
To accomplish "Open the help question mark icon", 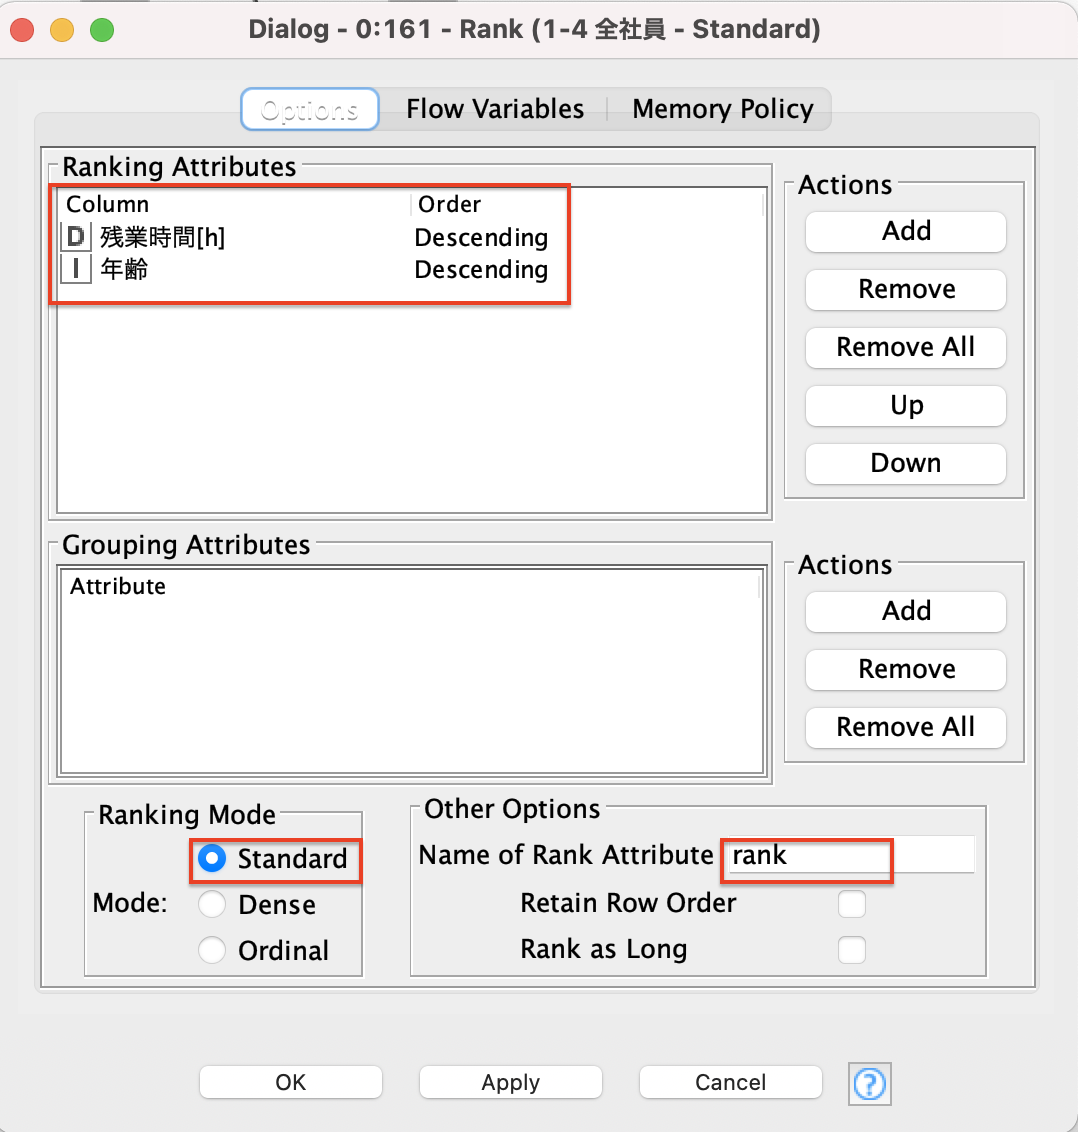I will pyautogui.click(x=869, y=1084).
